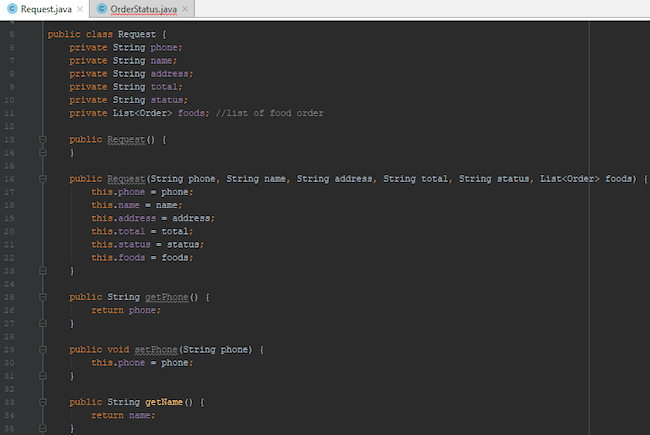Click the setPhone method name

[156, 350]
